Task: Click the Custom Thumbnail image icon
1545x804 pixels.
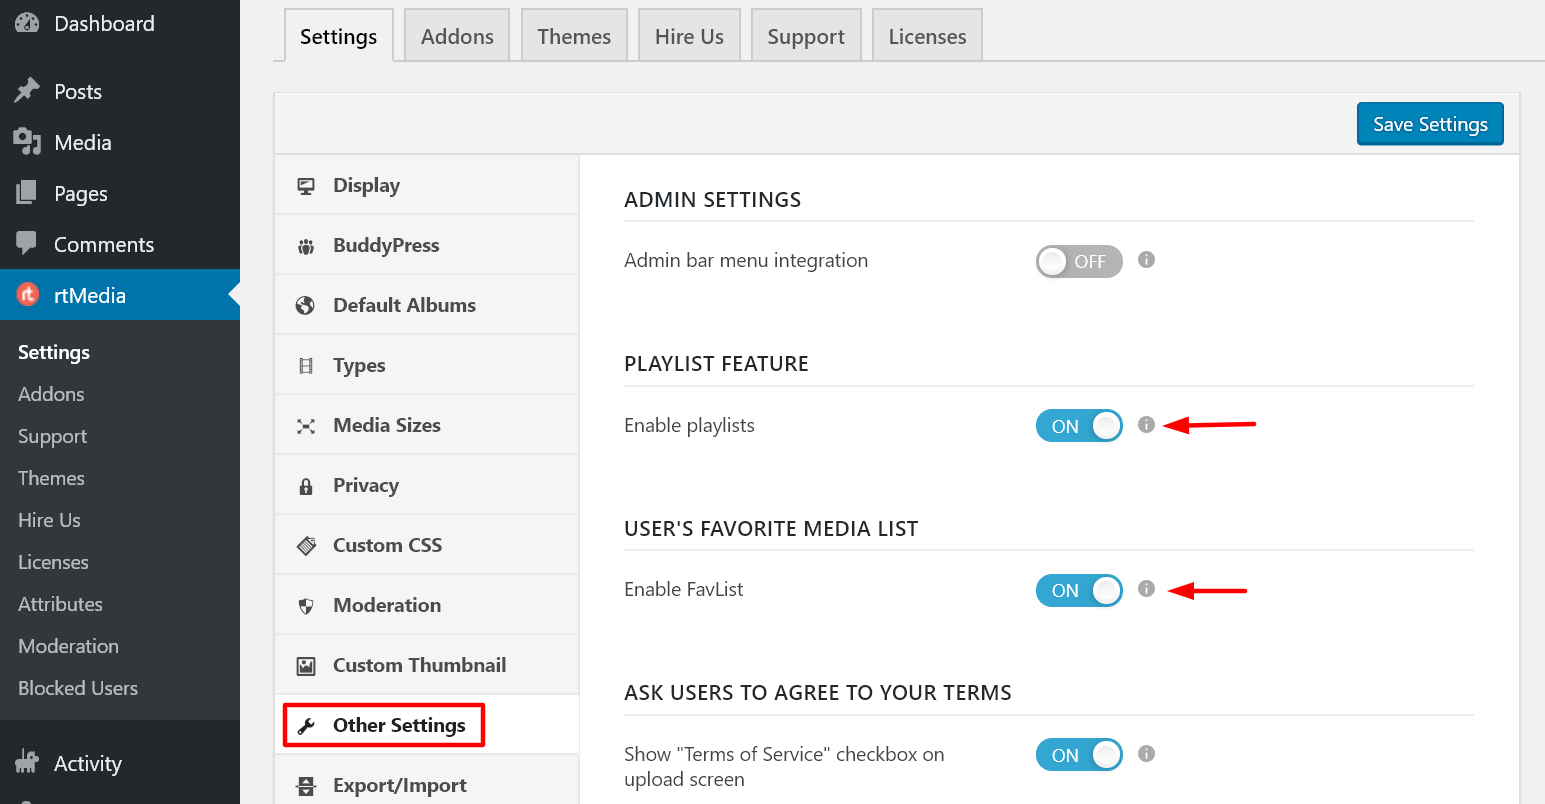Action: click(x=305, y=665)
